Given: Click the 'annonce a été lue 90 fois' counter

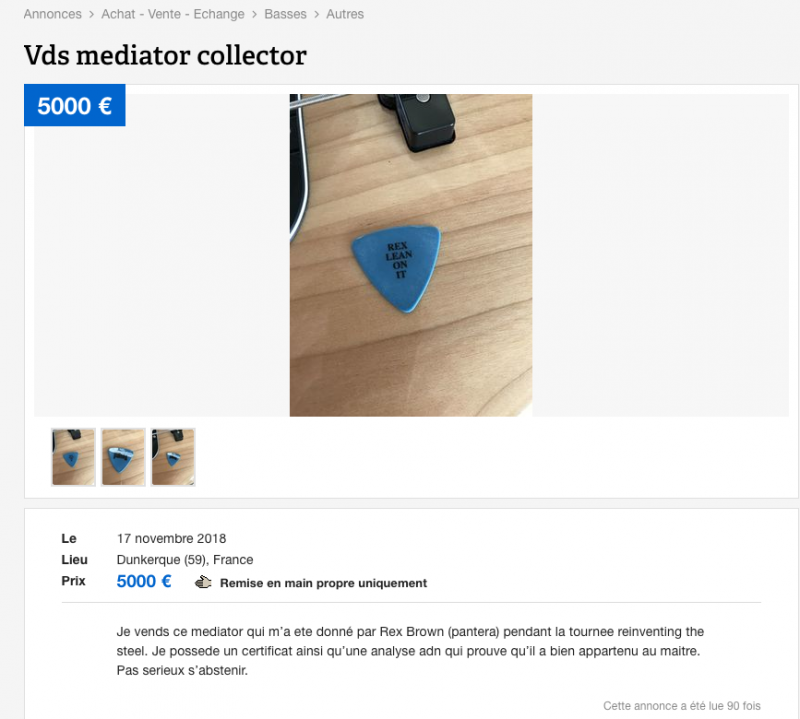Looking at the screenshot, I should click(x=681, y=706).
